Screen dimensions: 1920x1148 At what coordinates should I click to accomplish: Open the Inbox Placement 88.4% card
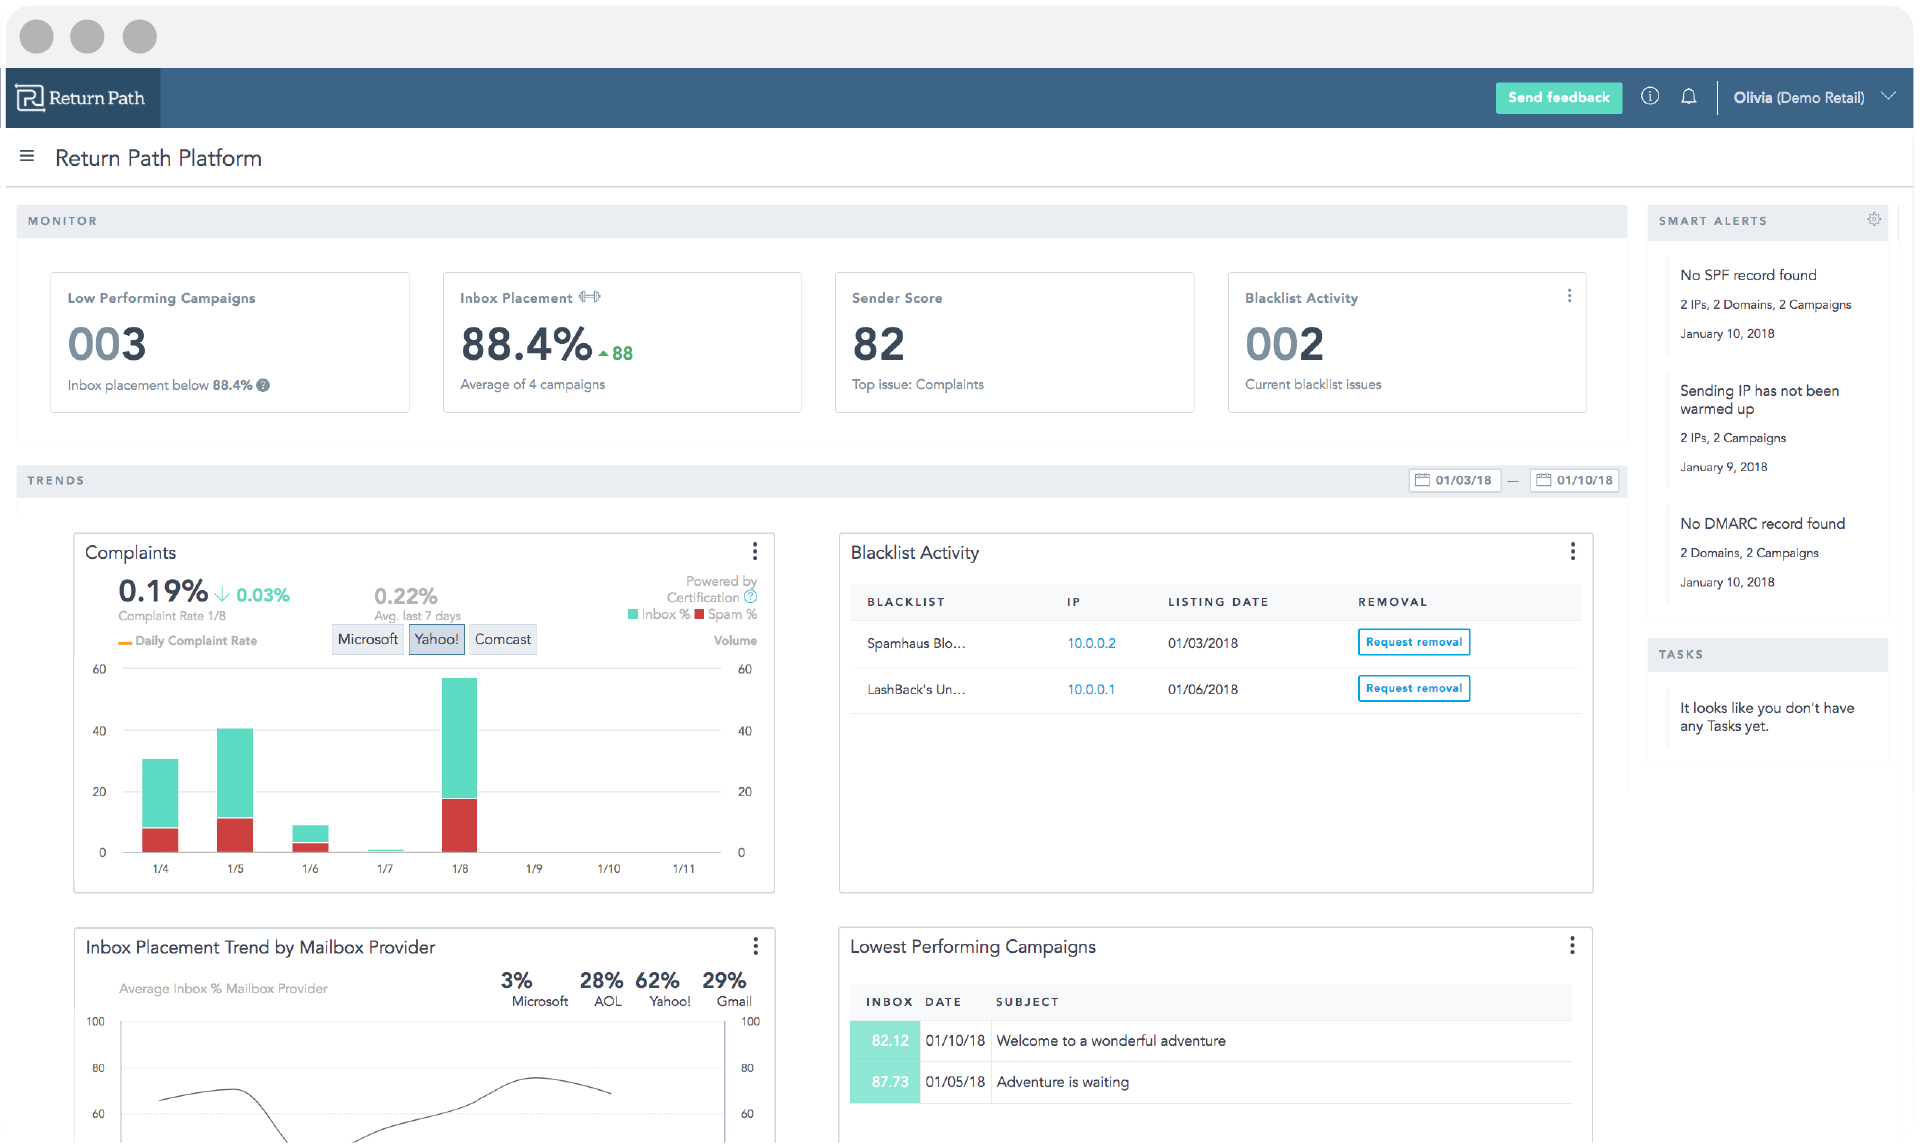point(622,342)
